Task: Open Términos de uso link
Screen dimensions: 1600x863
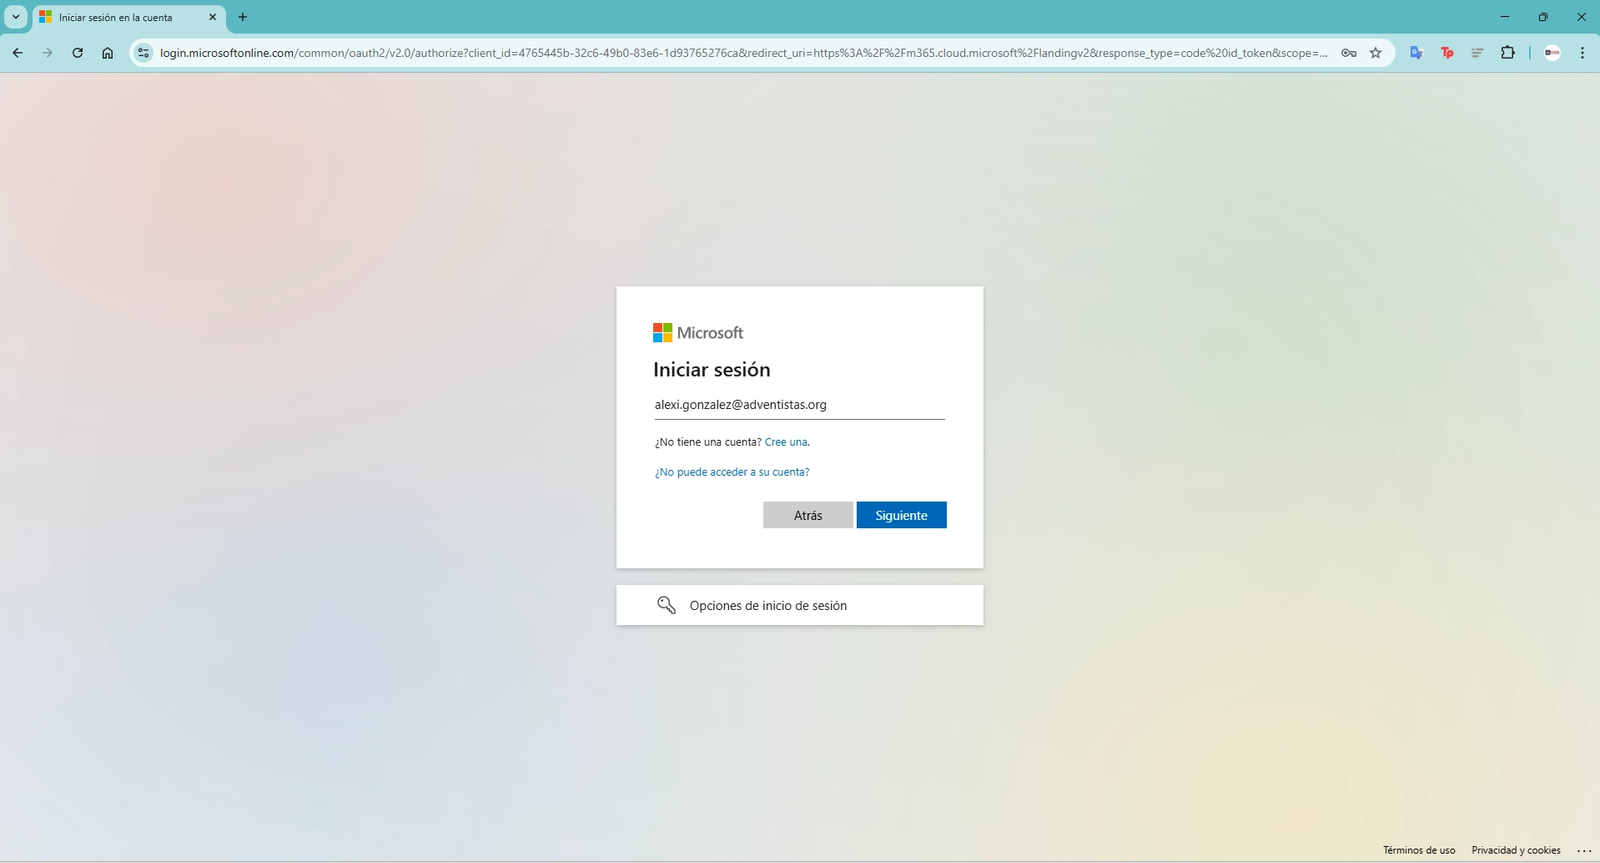Action: click(x=1419, y=850)
